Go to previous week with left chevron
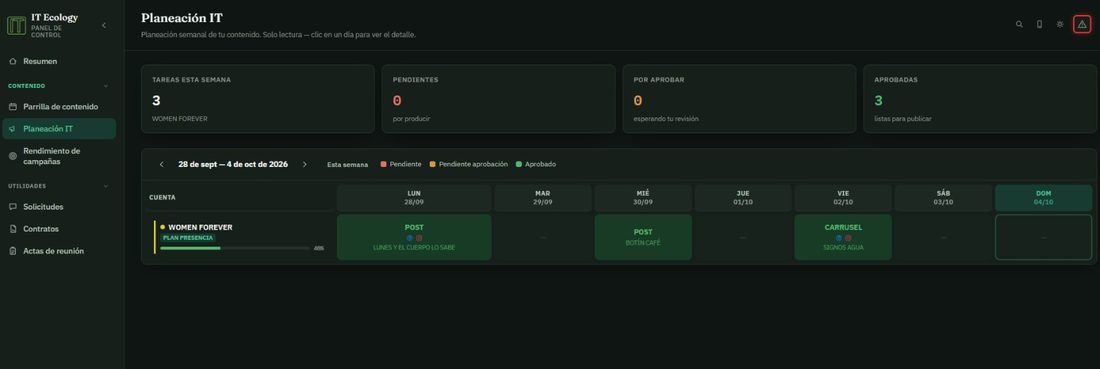Viewport: 1100px width, 369px height. (x=161, y=164)
